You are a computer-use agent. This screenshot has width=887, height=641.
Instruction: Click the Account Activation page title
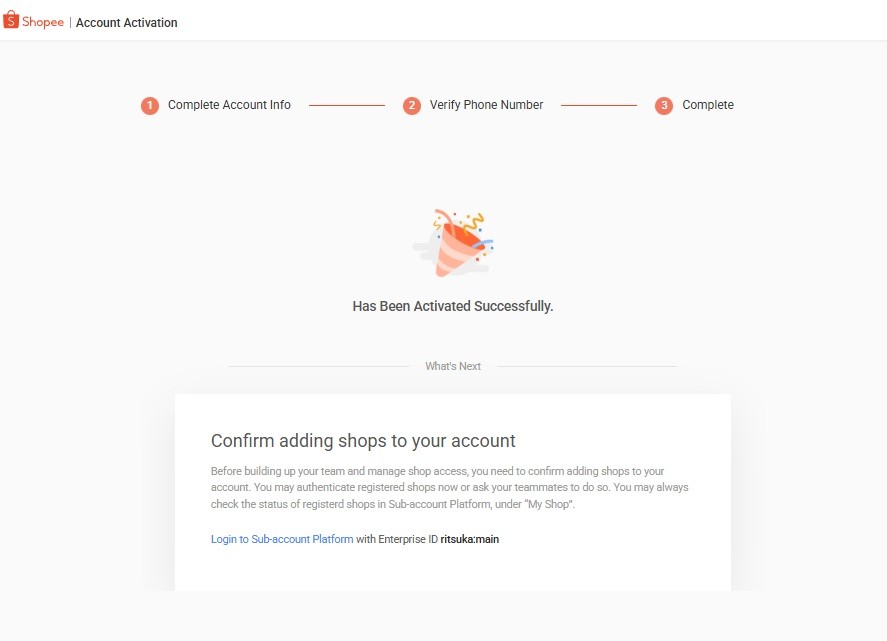point(127,23)
